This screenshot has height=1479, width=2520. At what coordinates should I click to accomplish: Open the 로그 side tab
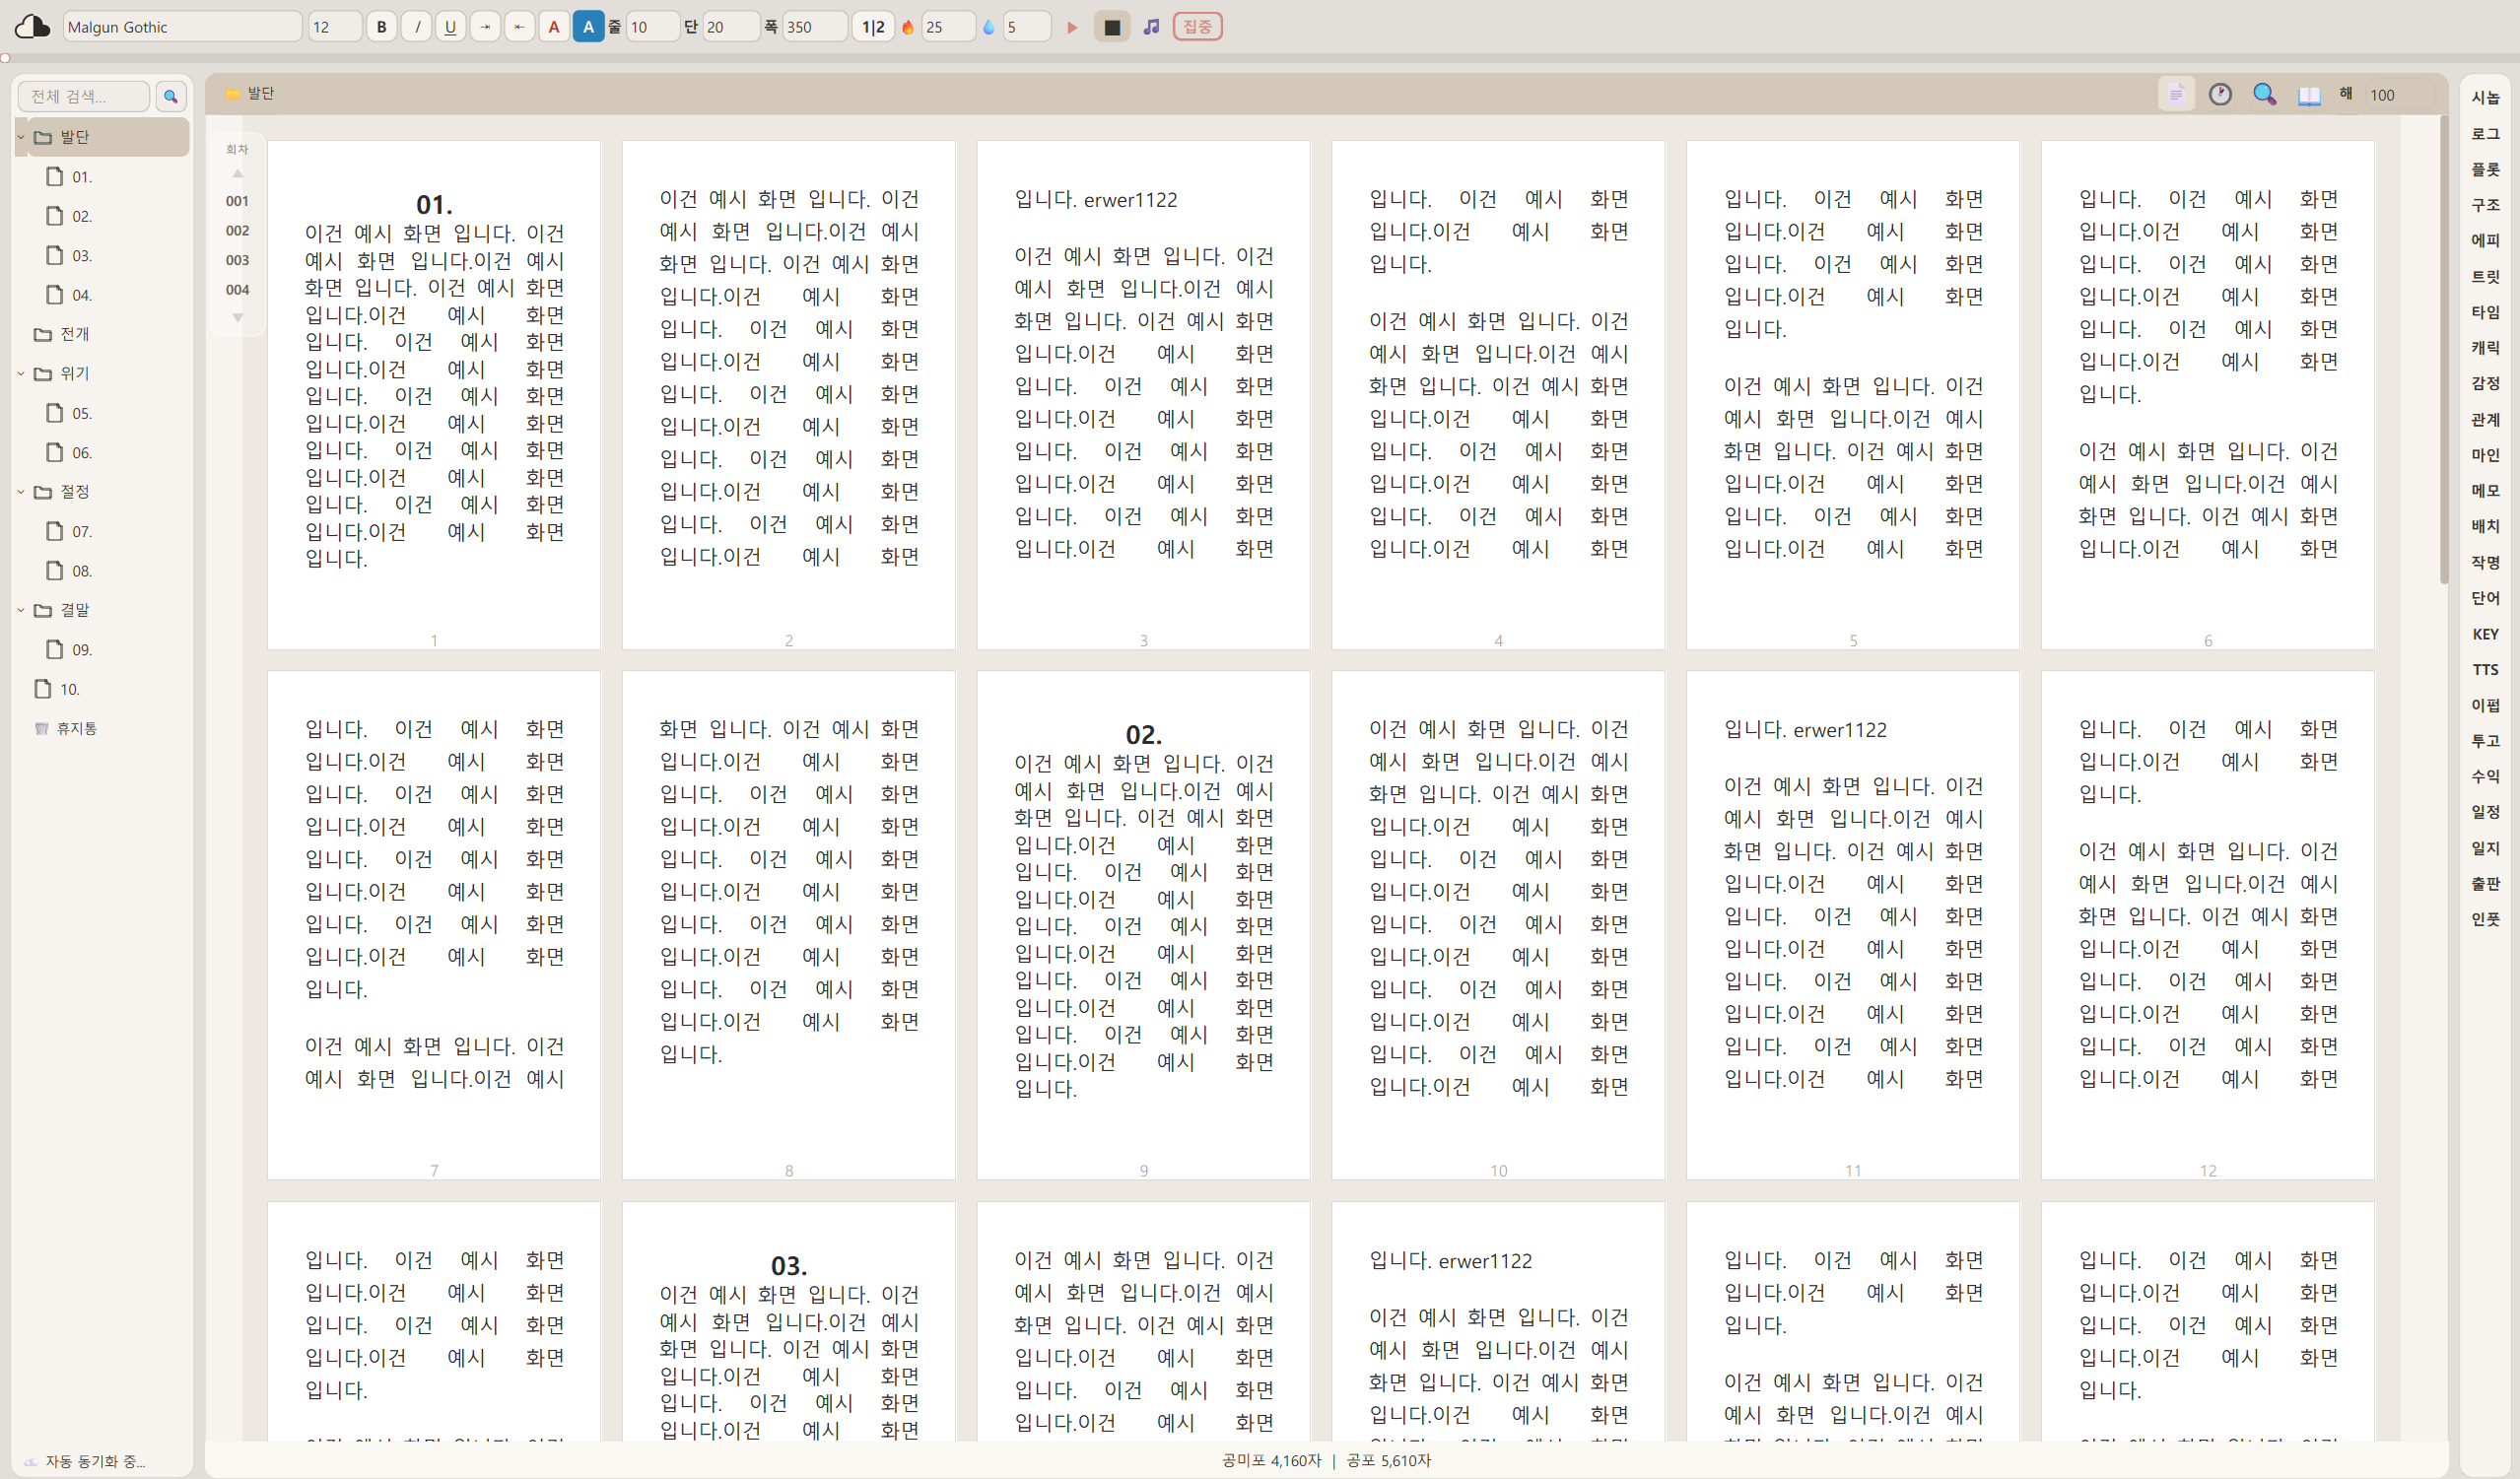(2485, 133)
